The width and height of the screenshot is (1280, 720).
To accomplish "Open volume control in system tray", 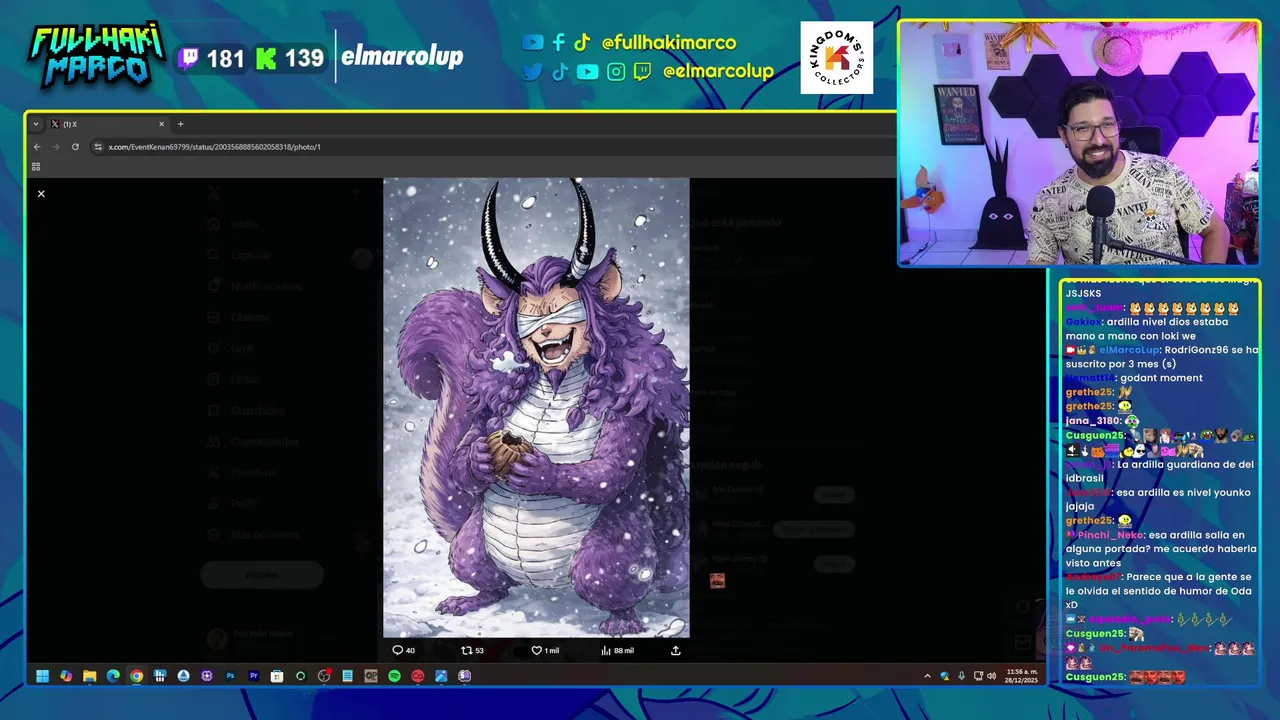I will point(992,676).
